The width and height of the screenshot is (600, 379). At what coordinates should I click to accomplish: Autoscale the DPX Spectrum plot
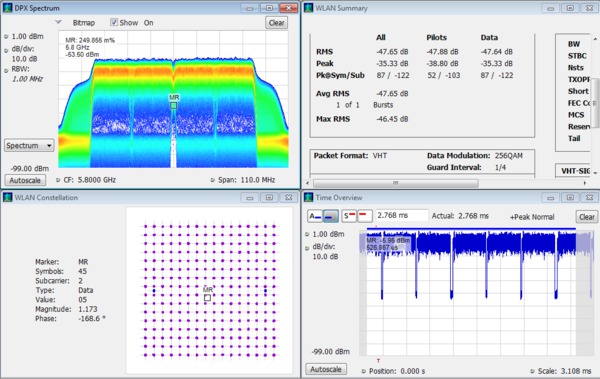click(25, 180)
